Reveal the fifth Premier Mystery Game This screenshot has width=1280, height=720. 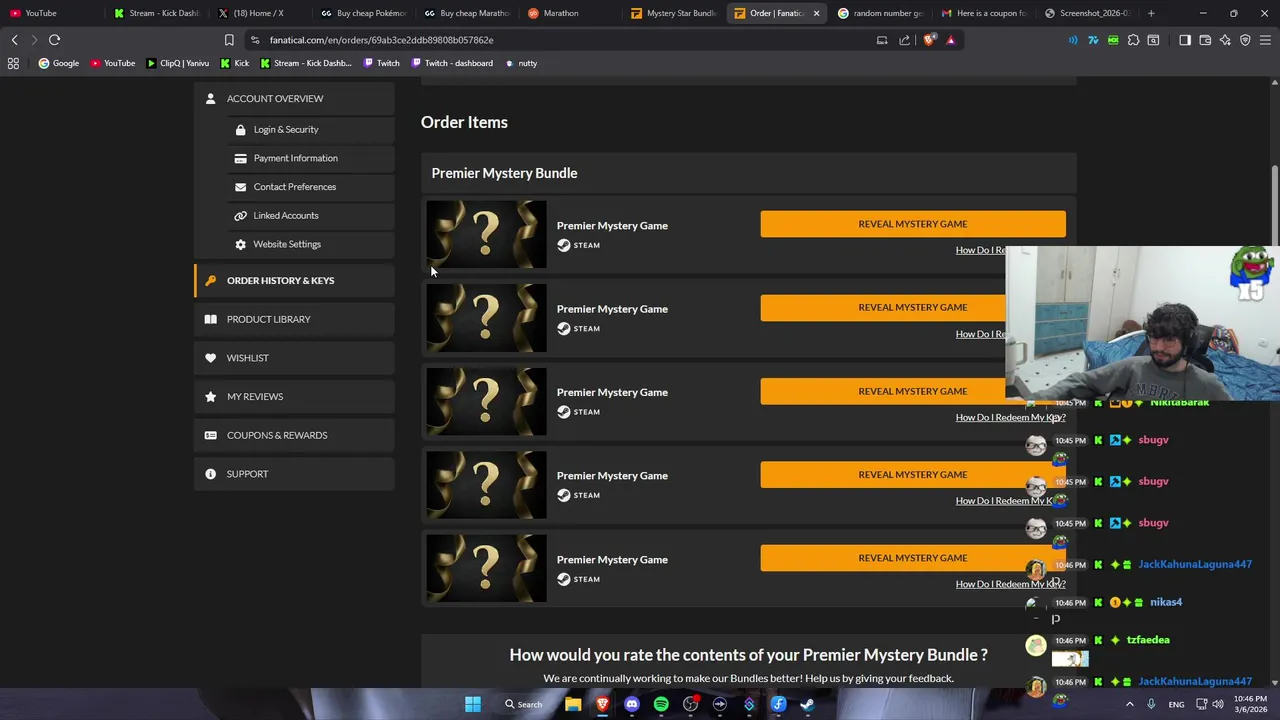(912, 558)
